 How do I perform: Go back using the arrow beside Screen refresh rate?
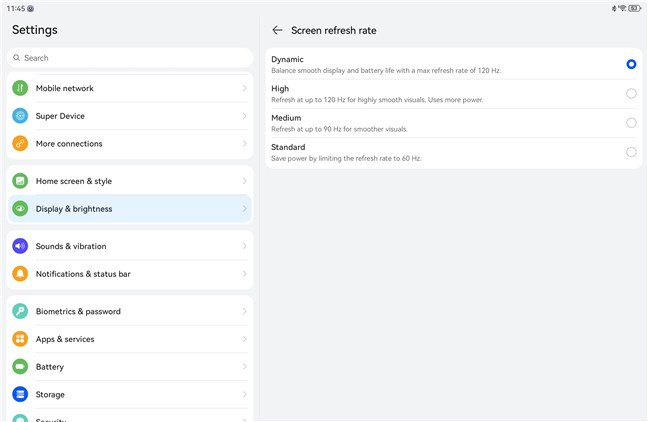277,30
